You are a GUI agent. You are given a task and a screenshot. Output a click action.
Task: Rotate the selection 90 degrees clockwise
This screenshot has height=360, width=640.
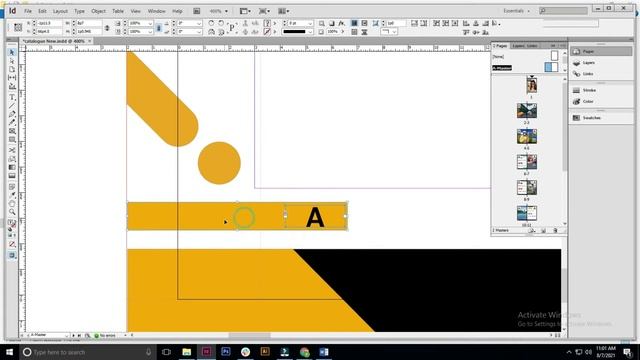[211, 23]
